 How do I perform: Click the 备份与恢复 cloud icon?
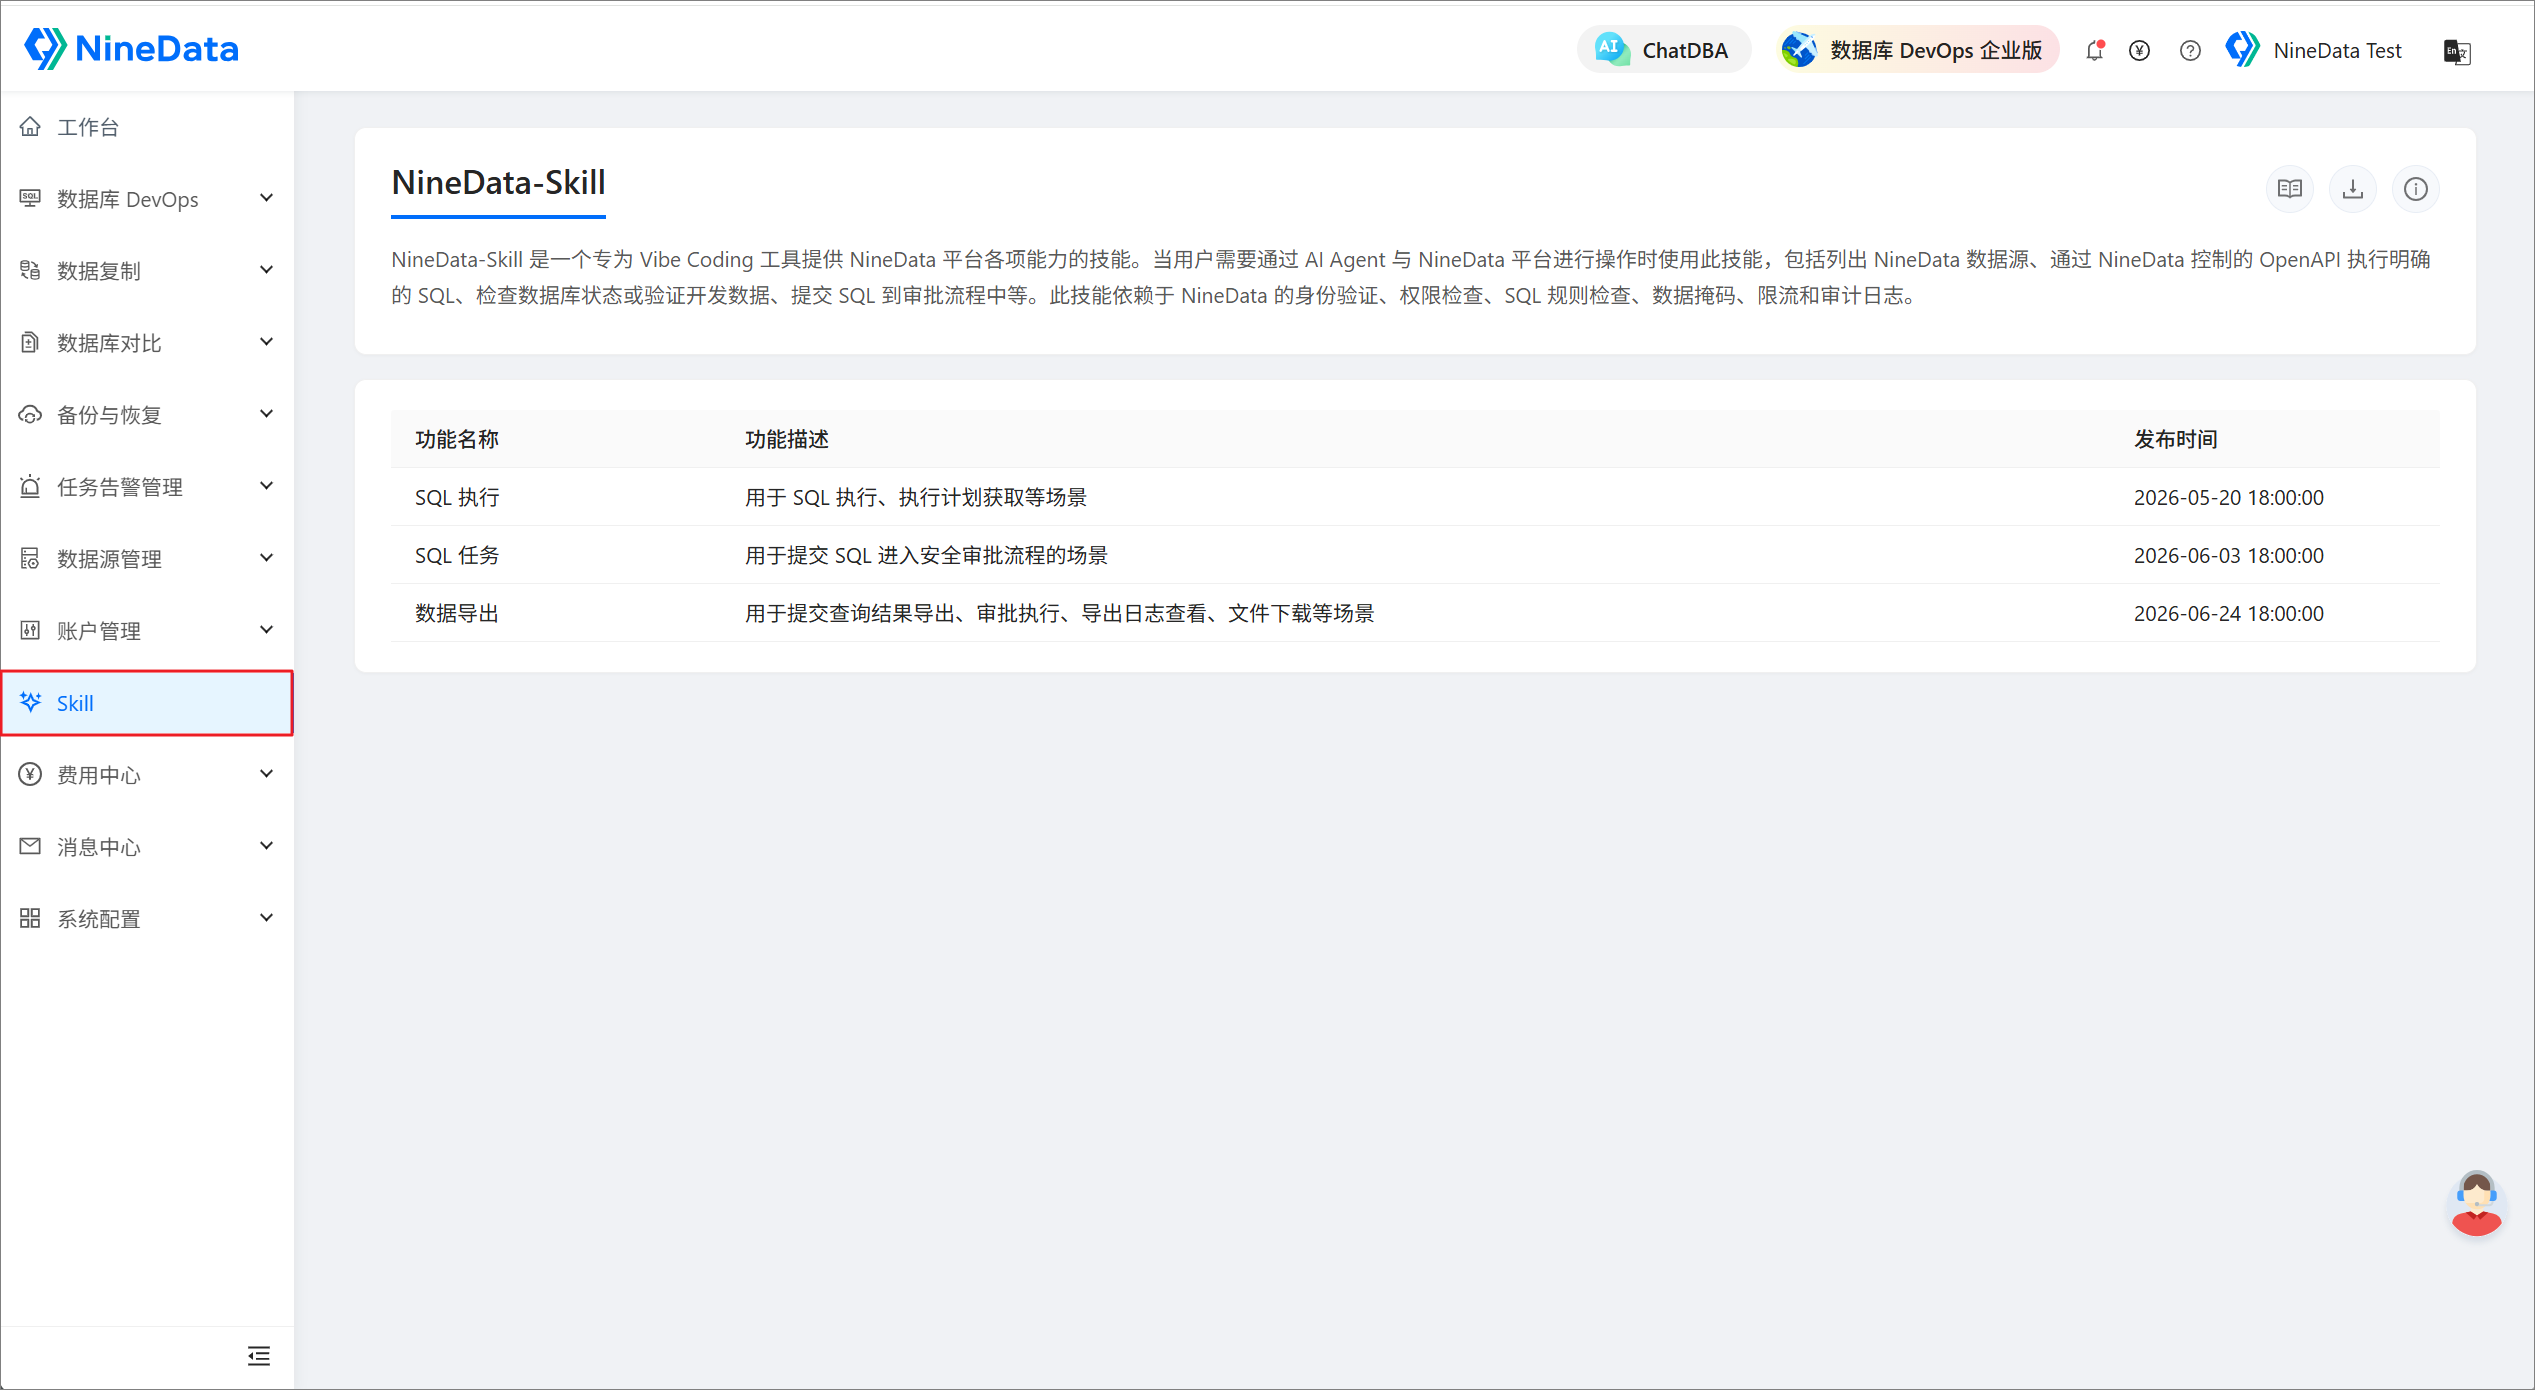click(30, 414)
